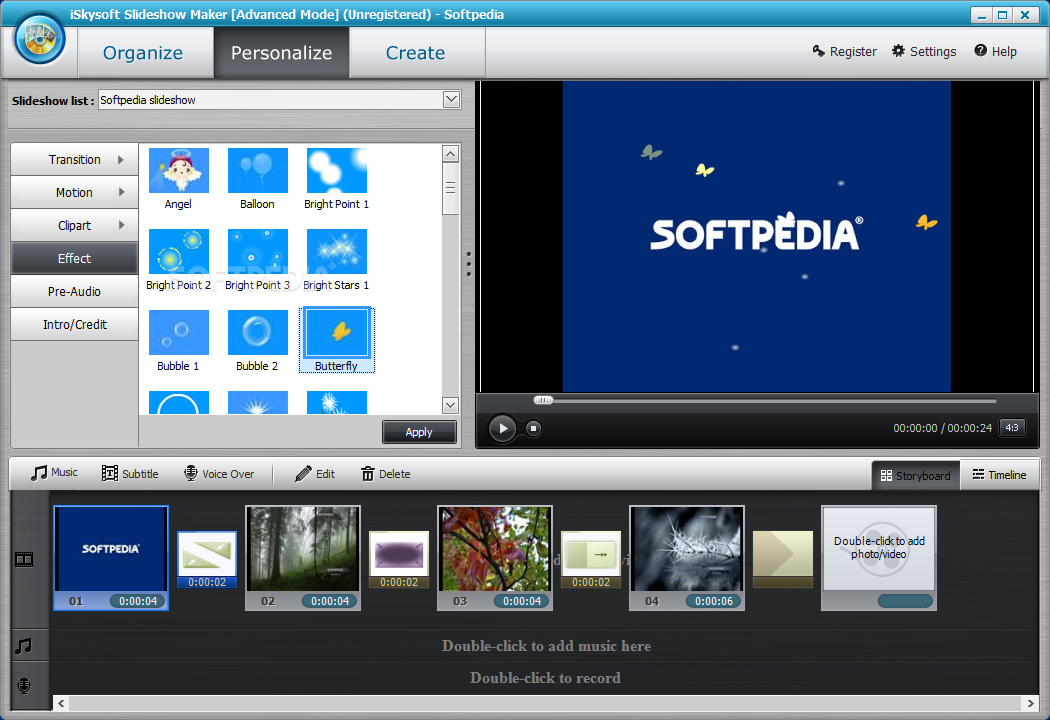Open the Slideshow list dropdown
The height and width of the screenshot is (720, 1050).
point(451,100)
